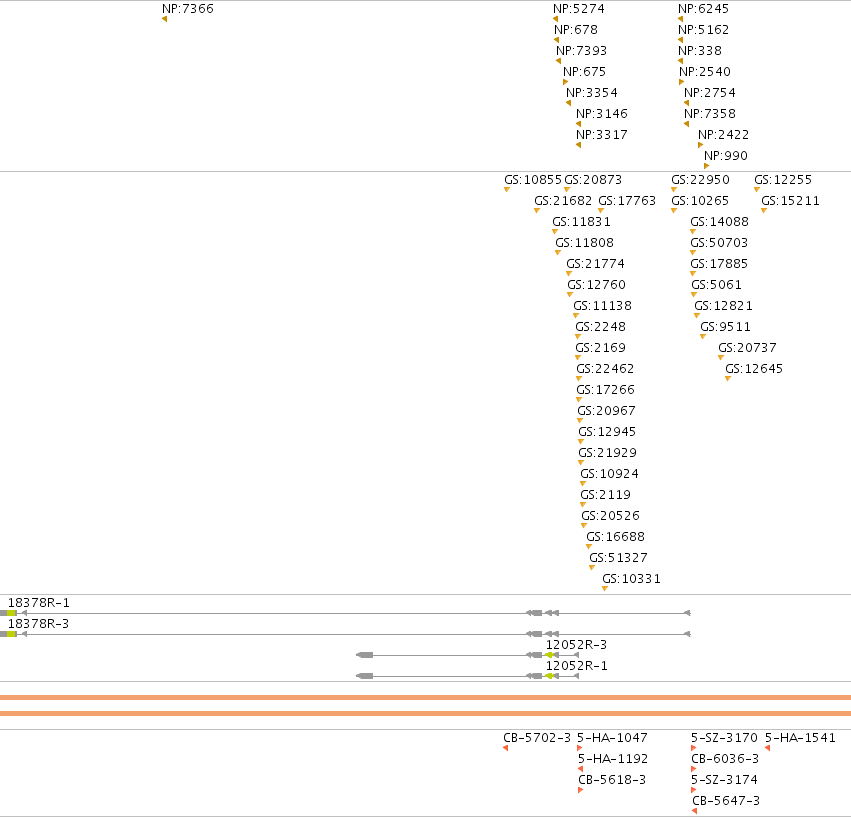Viewport: 851px width, 817px height.
Task: Select the NP:2754 label
Action: point(710,93)
